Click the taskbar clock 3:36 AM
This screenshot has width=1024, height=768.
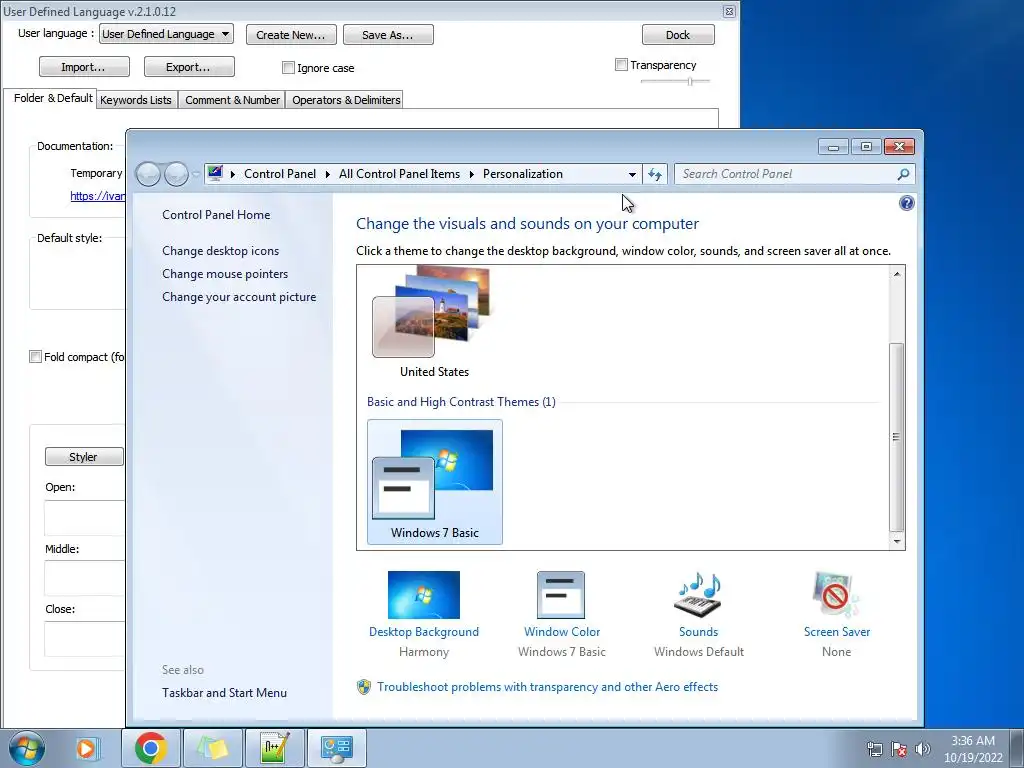[x=972, y=741]
